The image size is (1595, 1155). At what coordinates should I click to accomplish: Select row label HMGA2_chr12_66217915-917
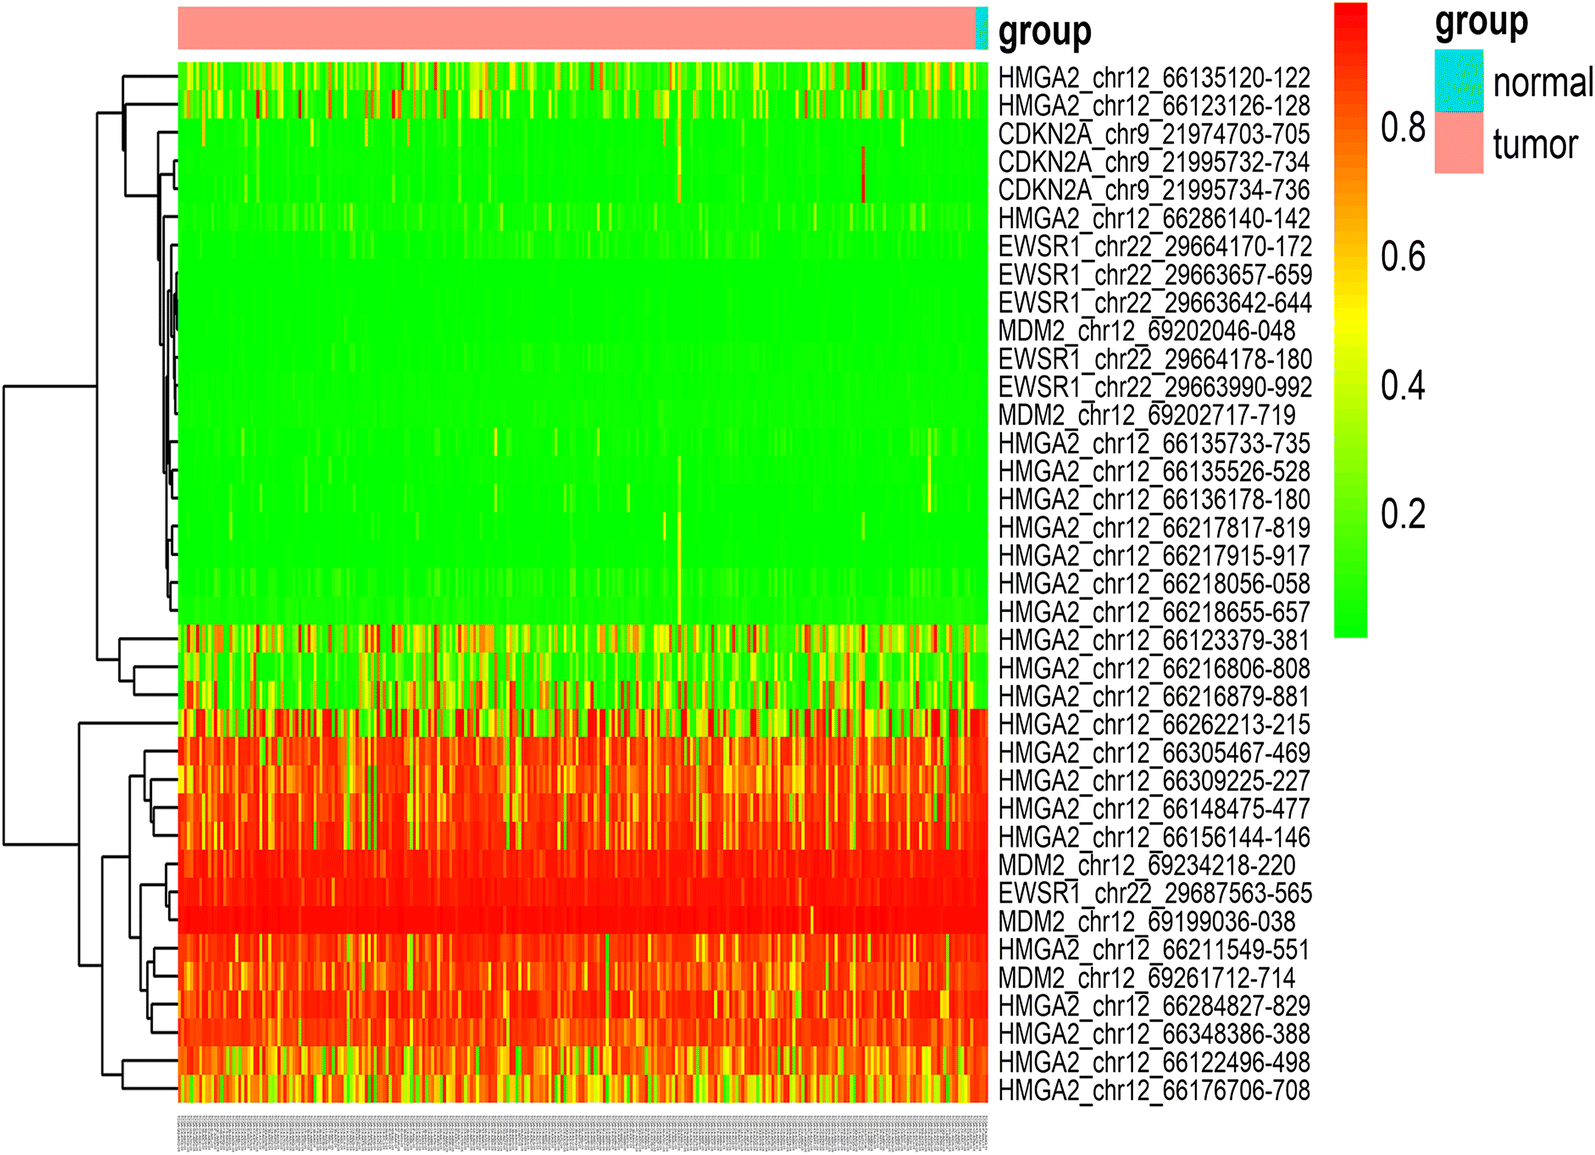click(1154, 555)
